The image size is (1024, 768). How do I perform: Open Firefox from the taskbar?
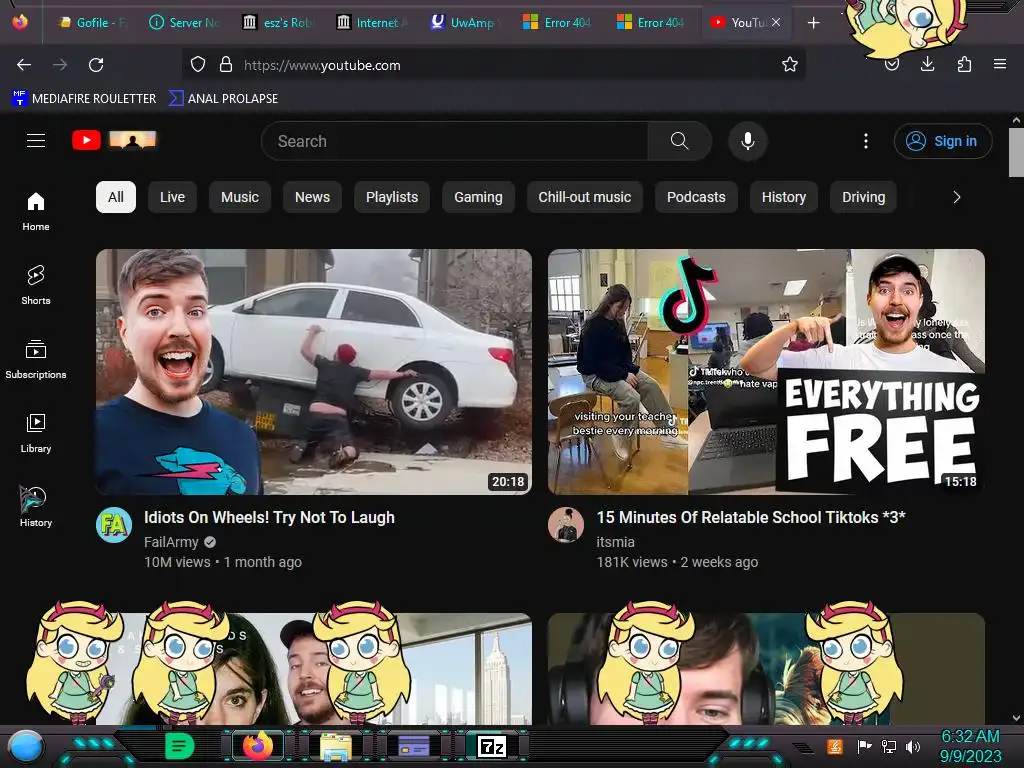257,746
